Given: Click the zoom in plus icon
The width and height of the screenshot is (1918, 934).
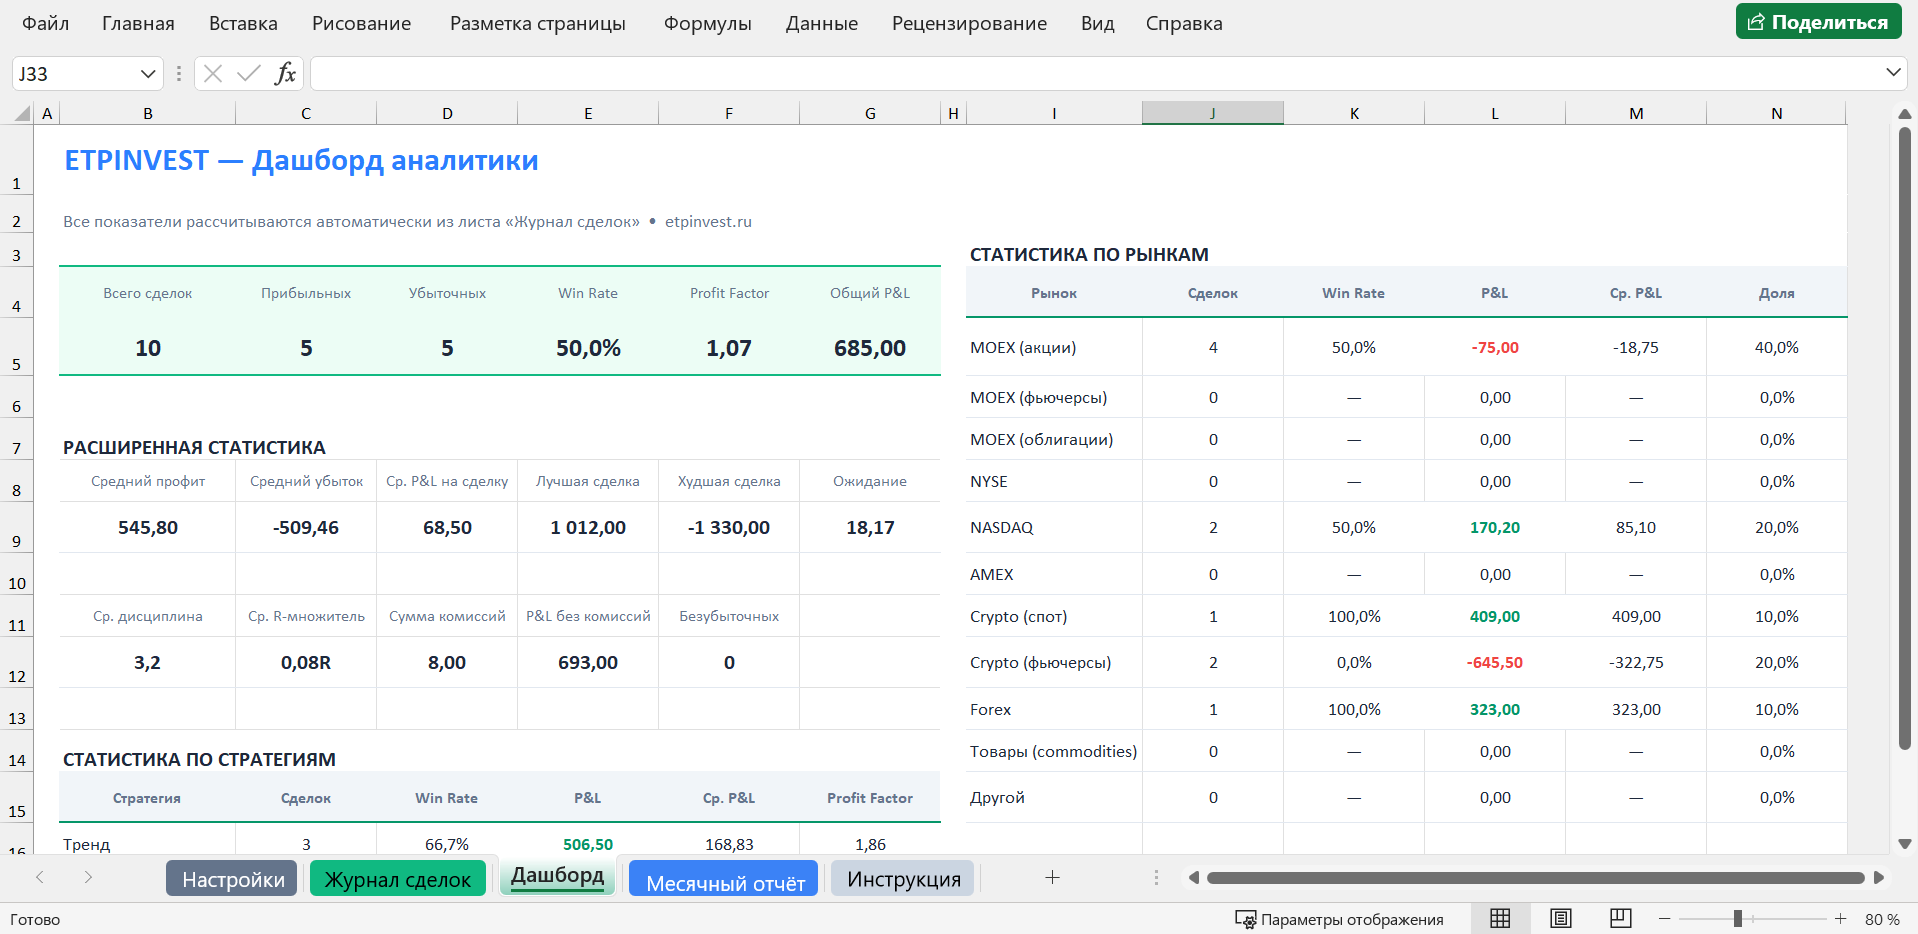Looking at the screenshot, I should click(x=1840, y=918).
